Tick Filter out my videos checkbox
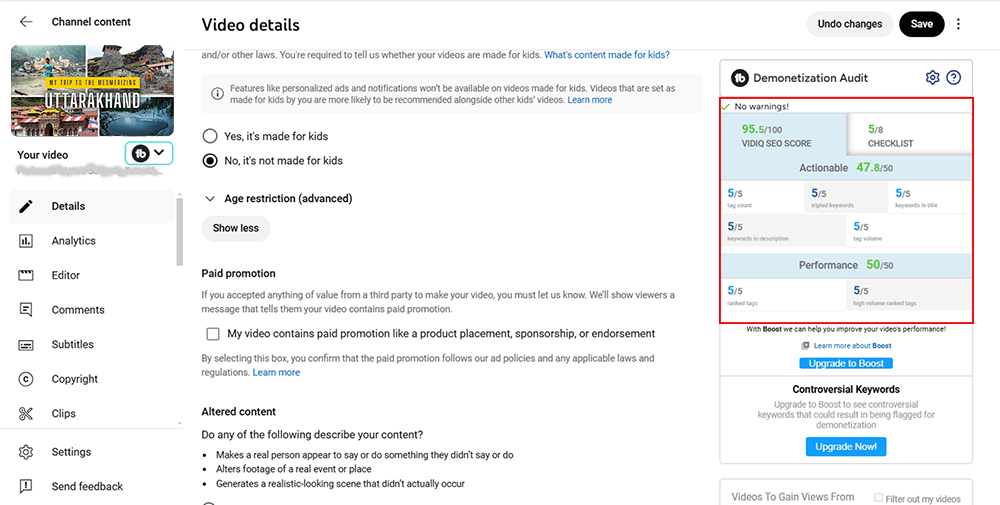 878,497
